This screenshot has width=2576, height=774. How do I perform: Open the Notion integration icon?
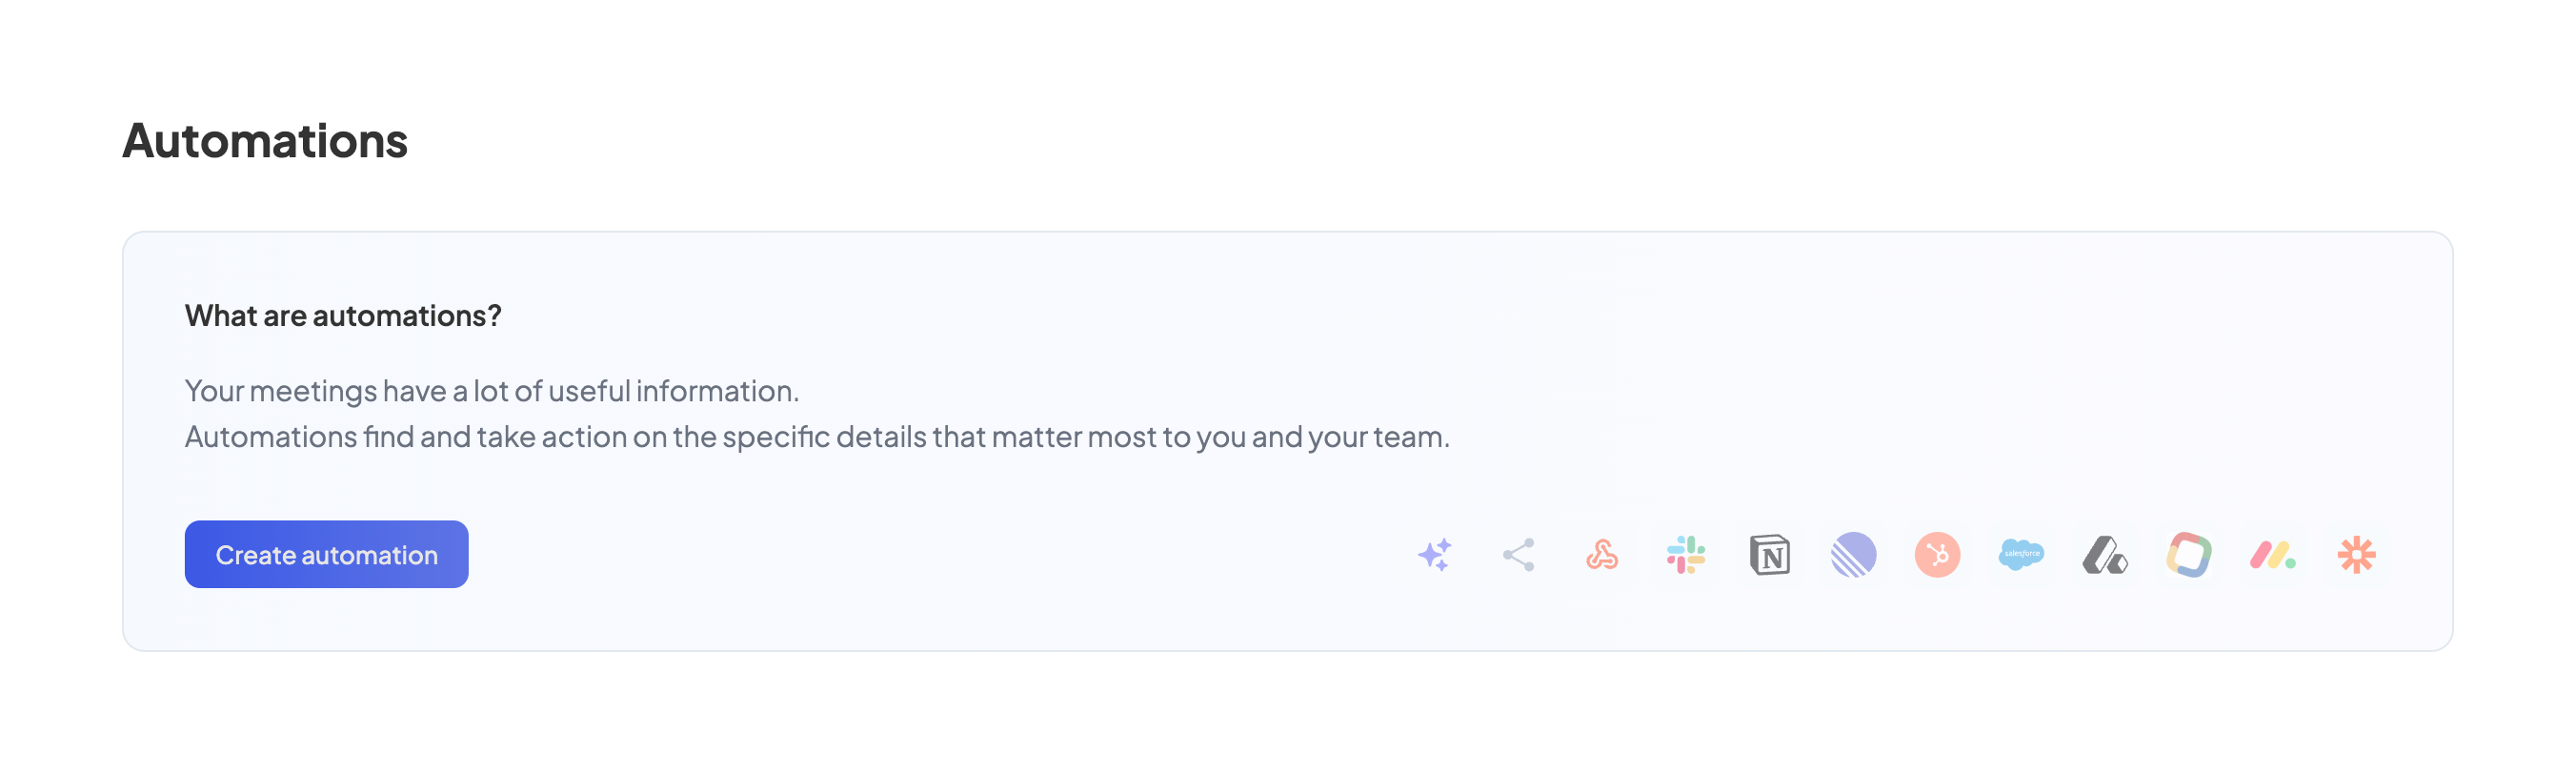[1770, 555]
